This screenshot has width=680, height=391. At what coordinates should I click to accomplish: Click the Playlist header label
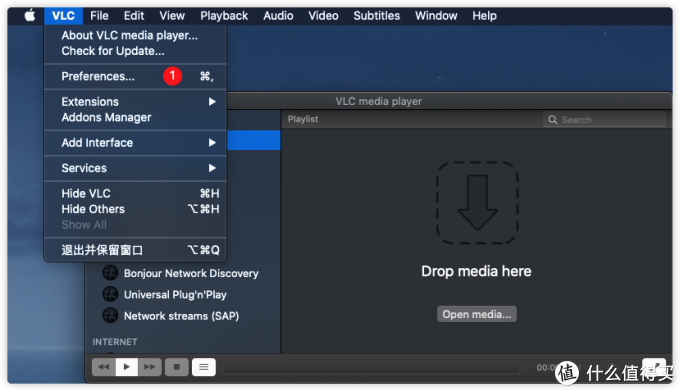coord(303,119)
